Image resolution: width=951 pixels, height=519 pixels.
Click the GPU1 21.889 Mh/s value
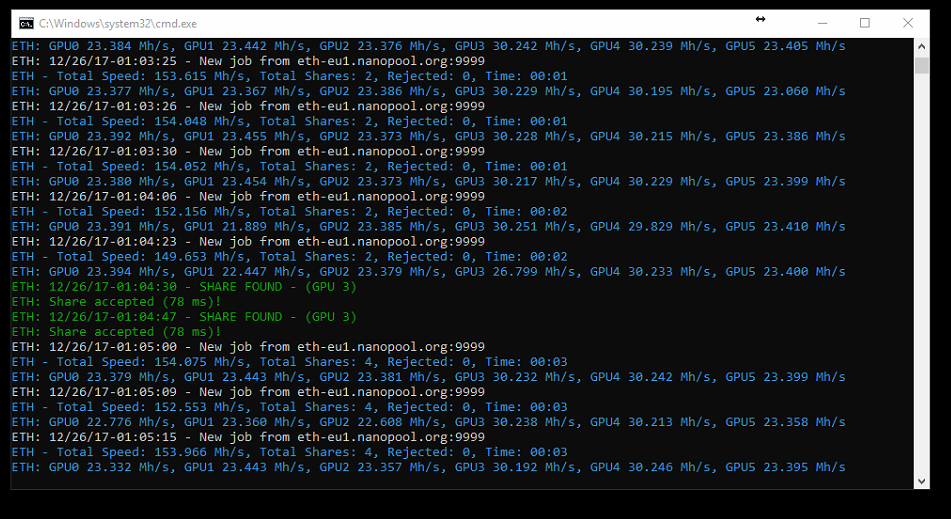click(x=246, y=227)
